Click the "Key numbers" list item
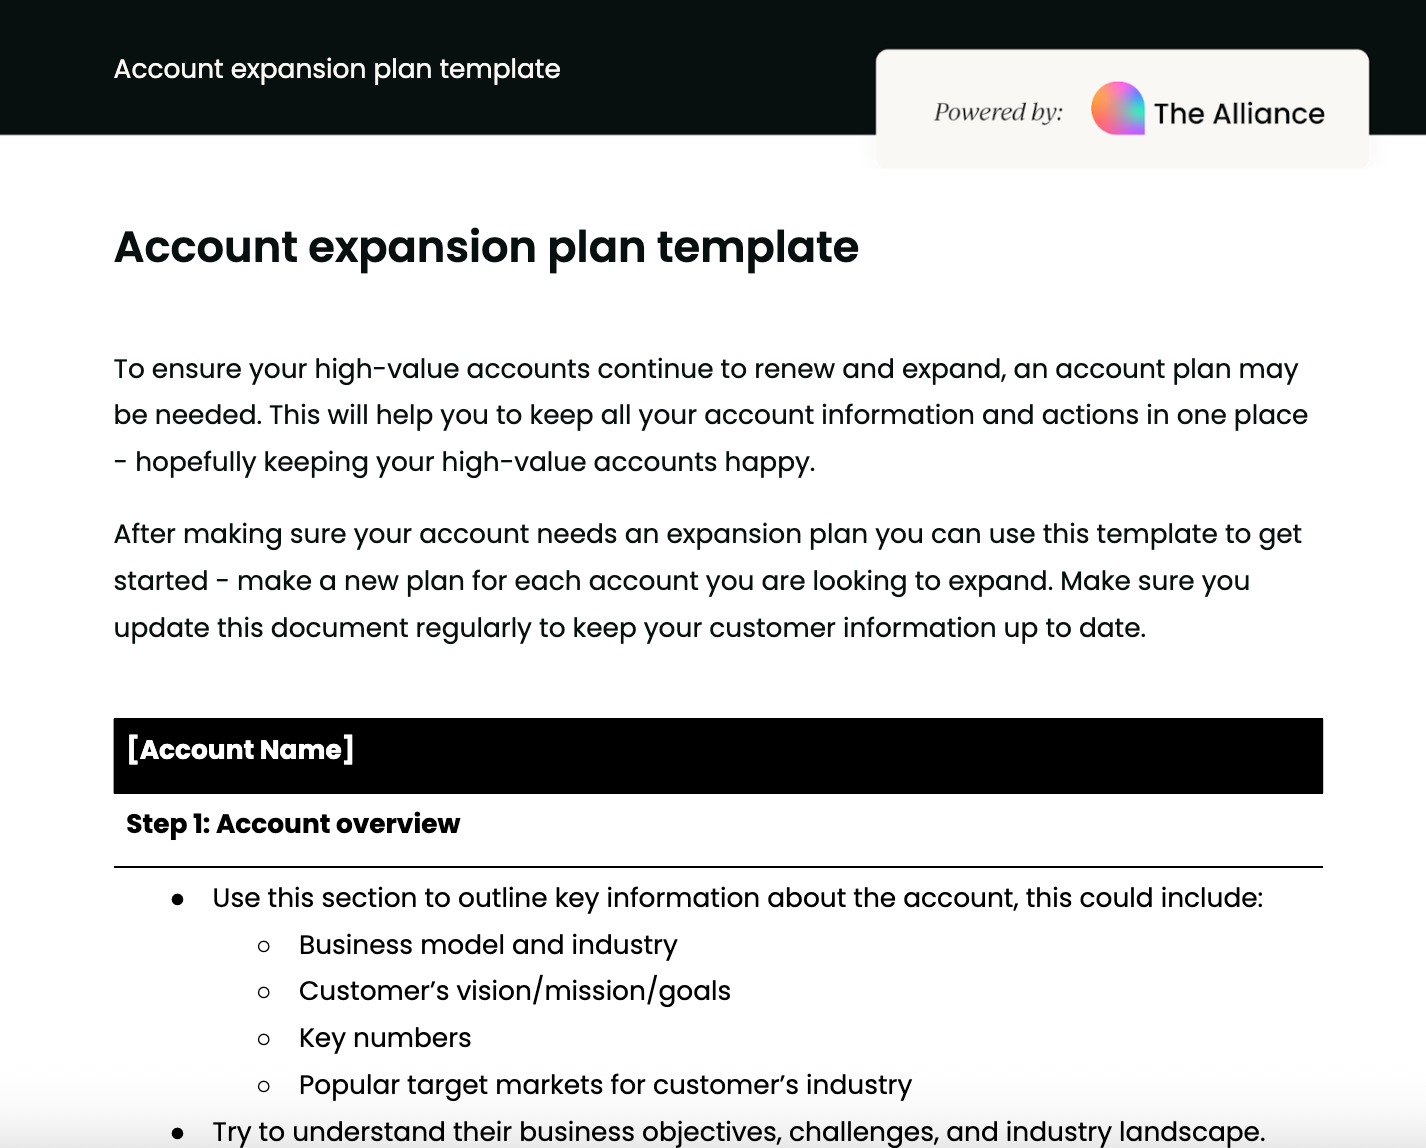The image size is (1426, 1148). coord(385,1038)
